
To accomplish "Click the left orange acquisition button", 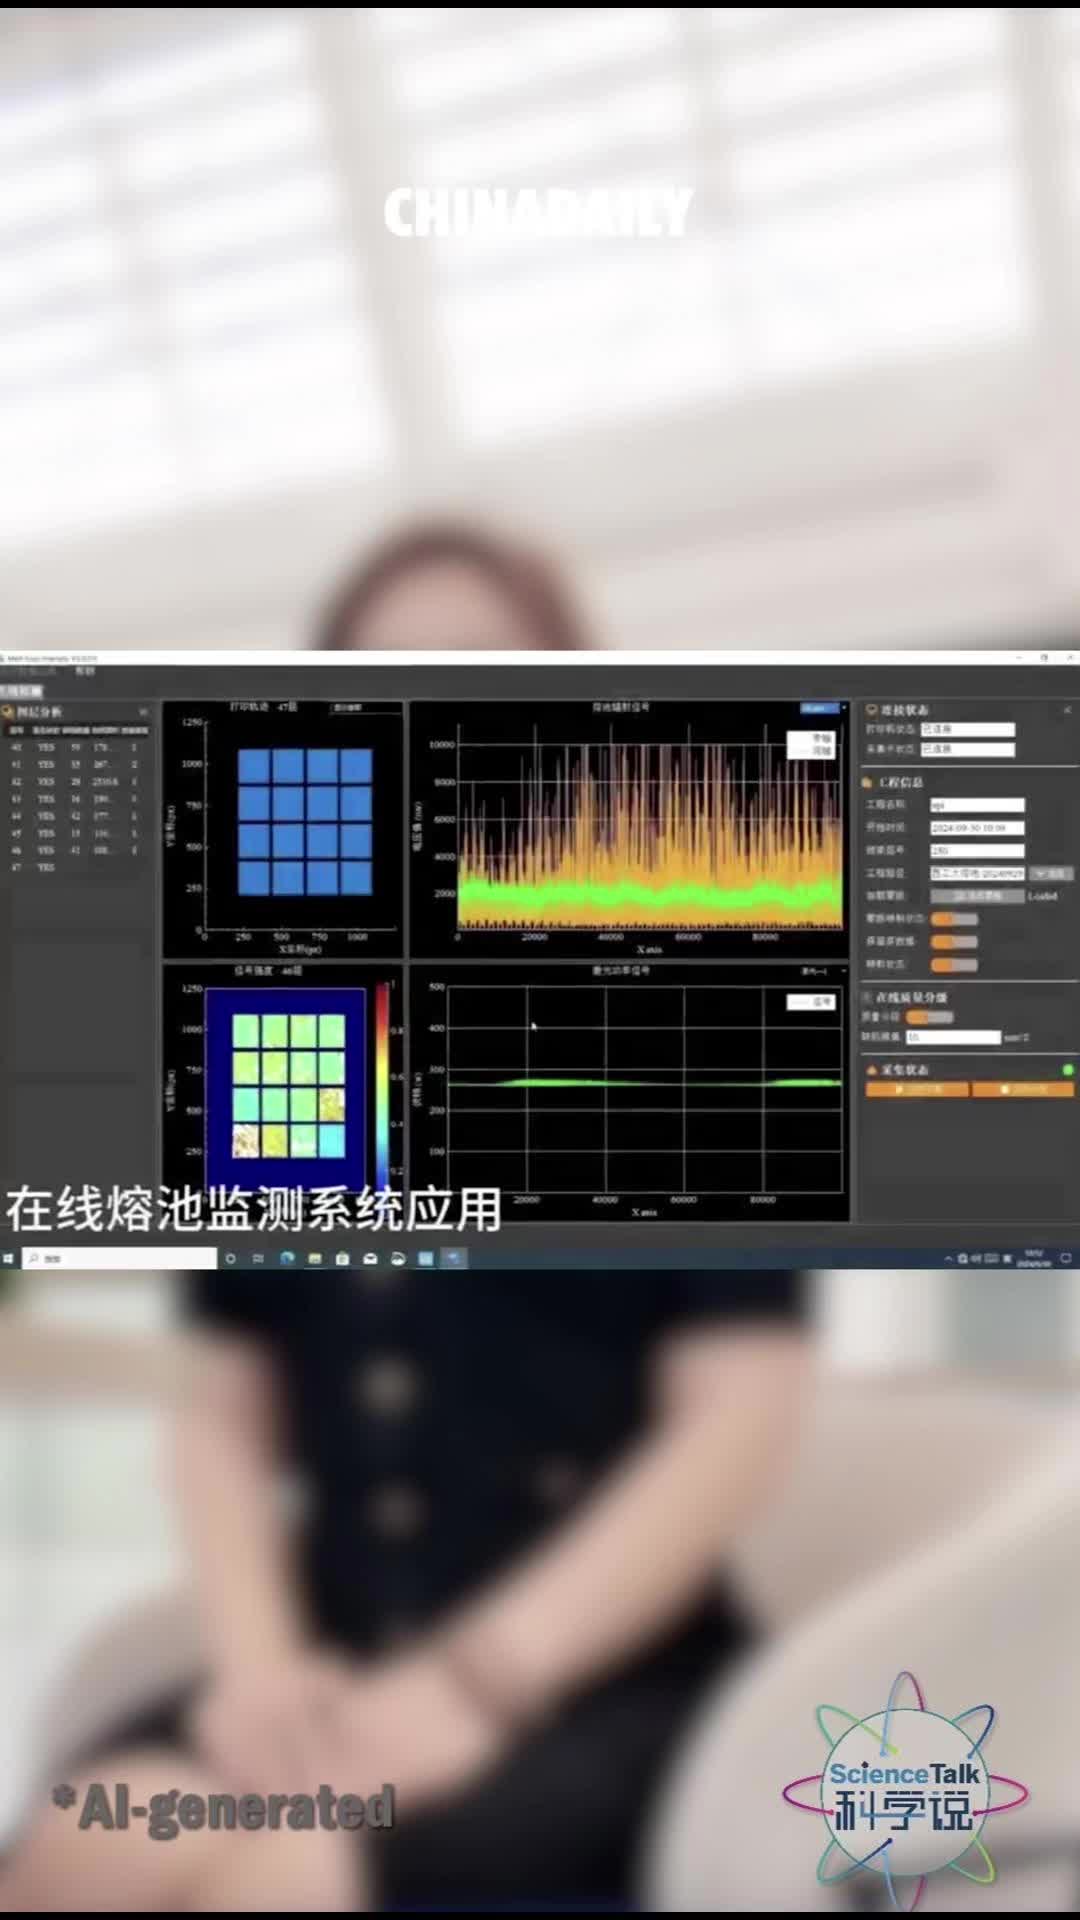I will click(917, 1089).
